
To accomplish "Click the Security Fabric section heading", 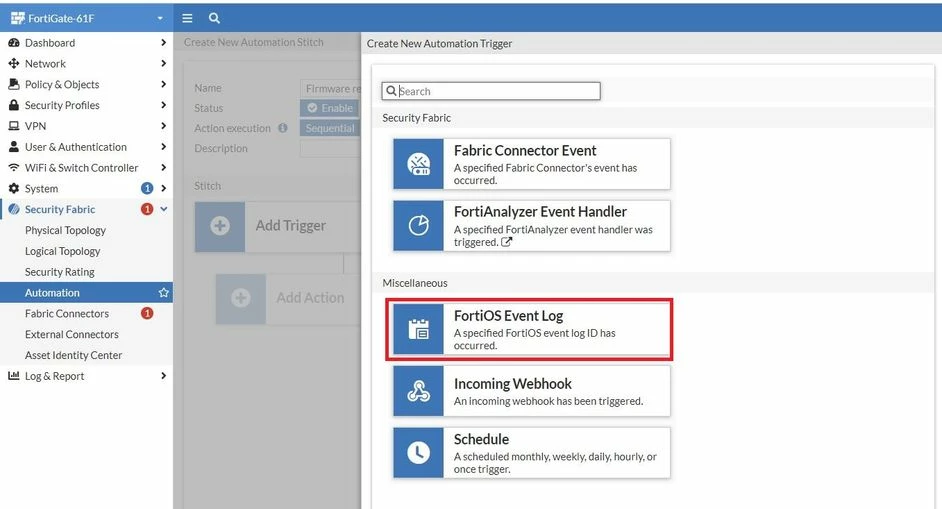I will click(x=416, y=118).
